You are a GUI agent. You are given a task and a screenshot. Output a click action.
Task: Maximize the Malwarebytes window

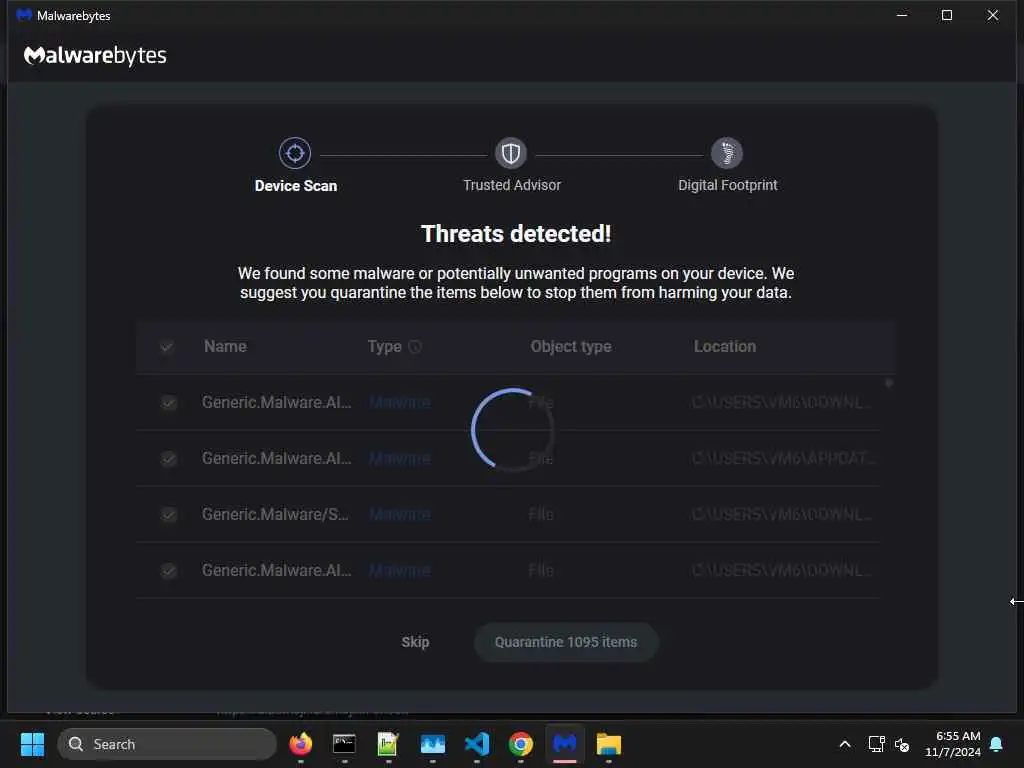pyautogui.click(x=947, y=15)
